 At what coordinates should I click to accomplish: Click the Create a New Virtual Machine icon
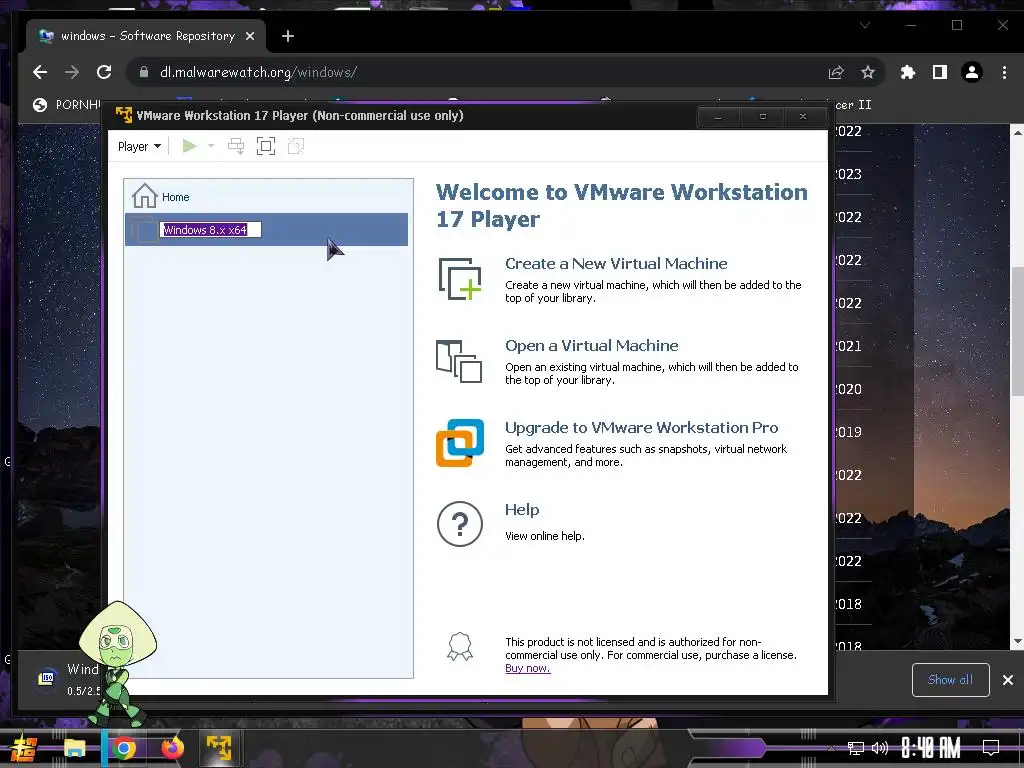coord(460,279)
